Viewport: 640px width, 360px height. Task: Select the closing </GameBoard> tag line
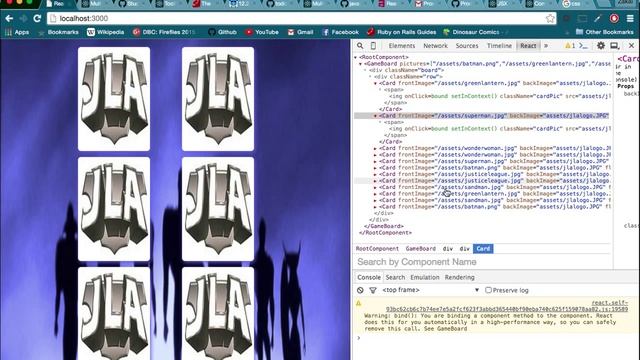click(x=384, y=226)
